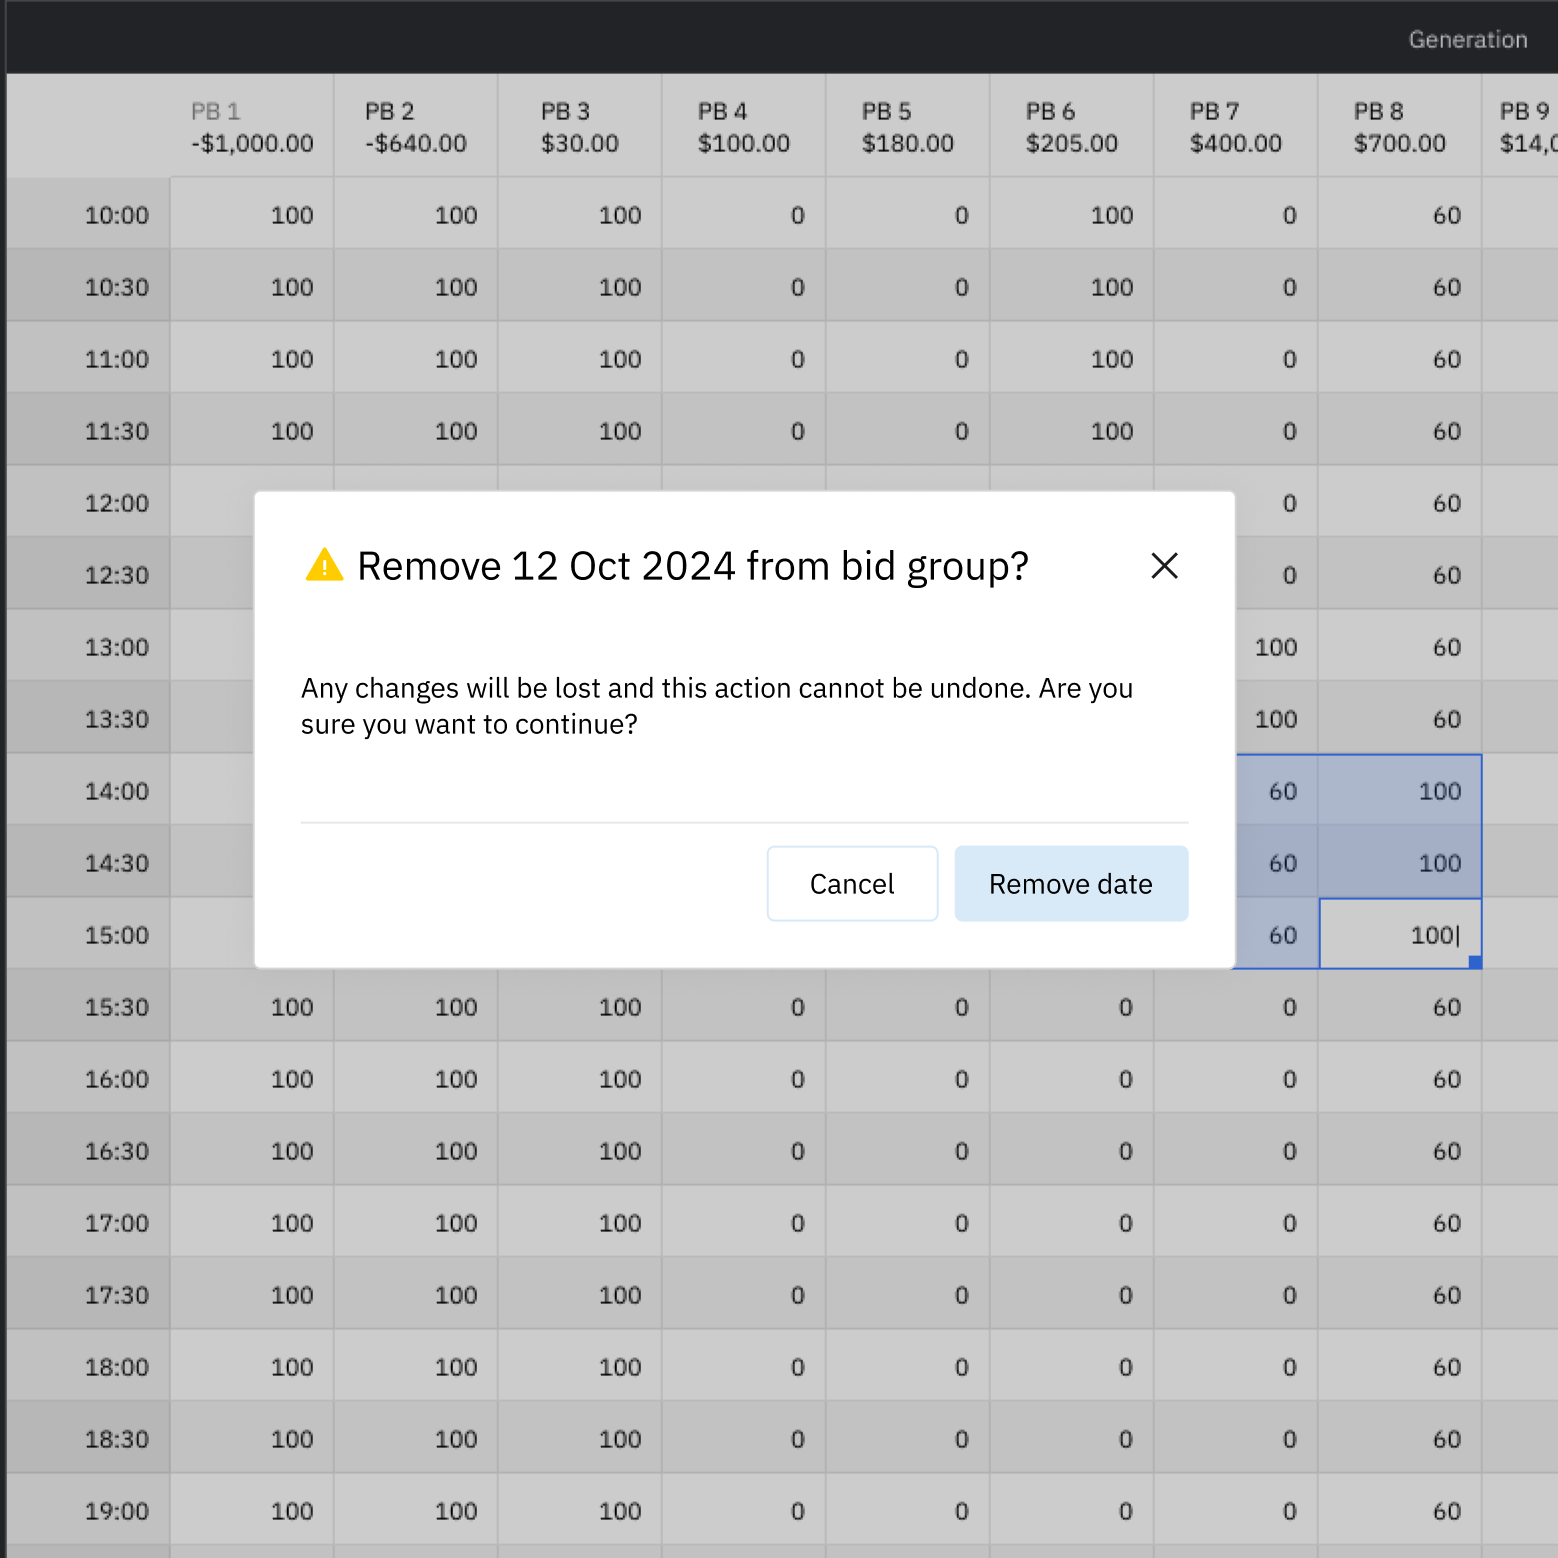Select the PB 8 $700.00 column header
The height and width of the screenshot is (1558, 1558).
point(1400,127)
